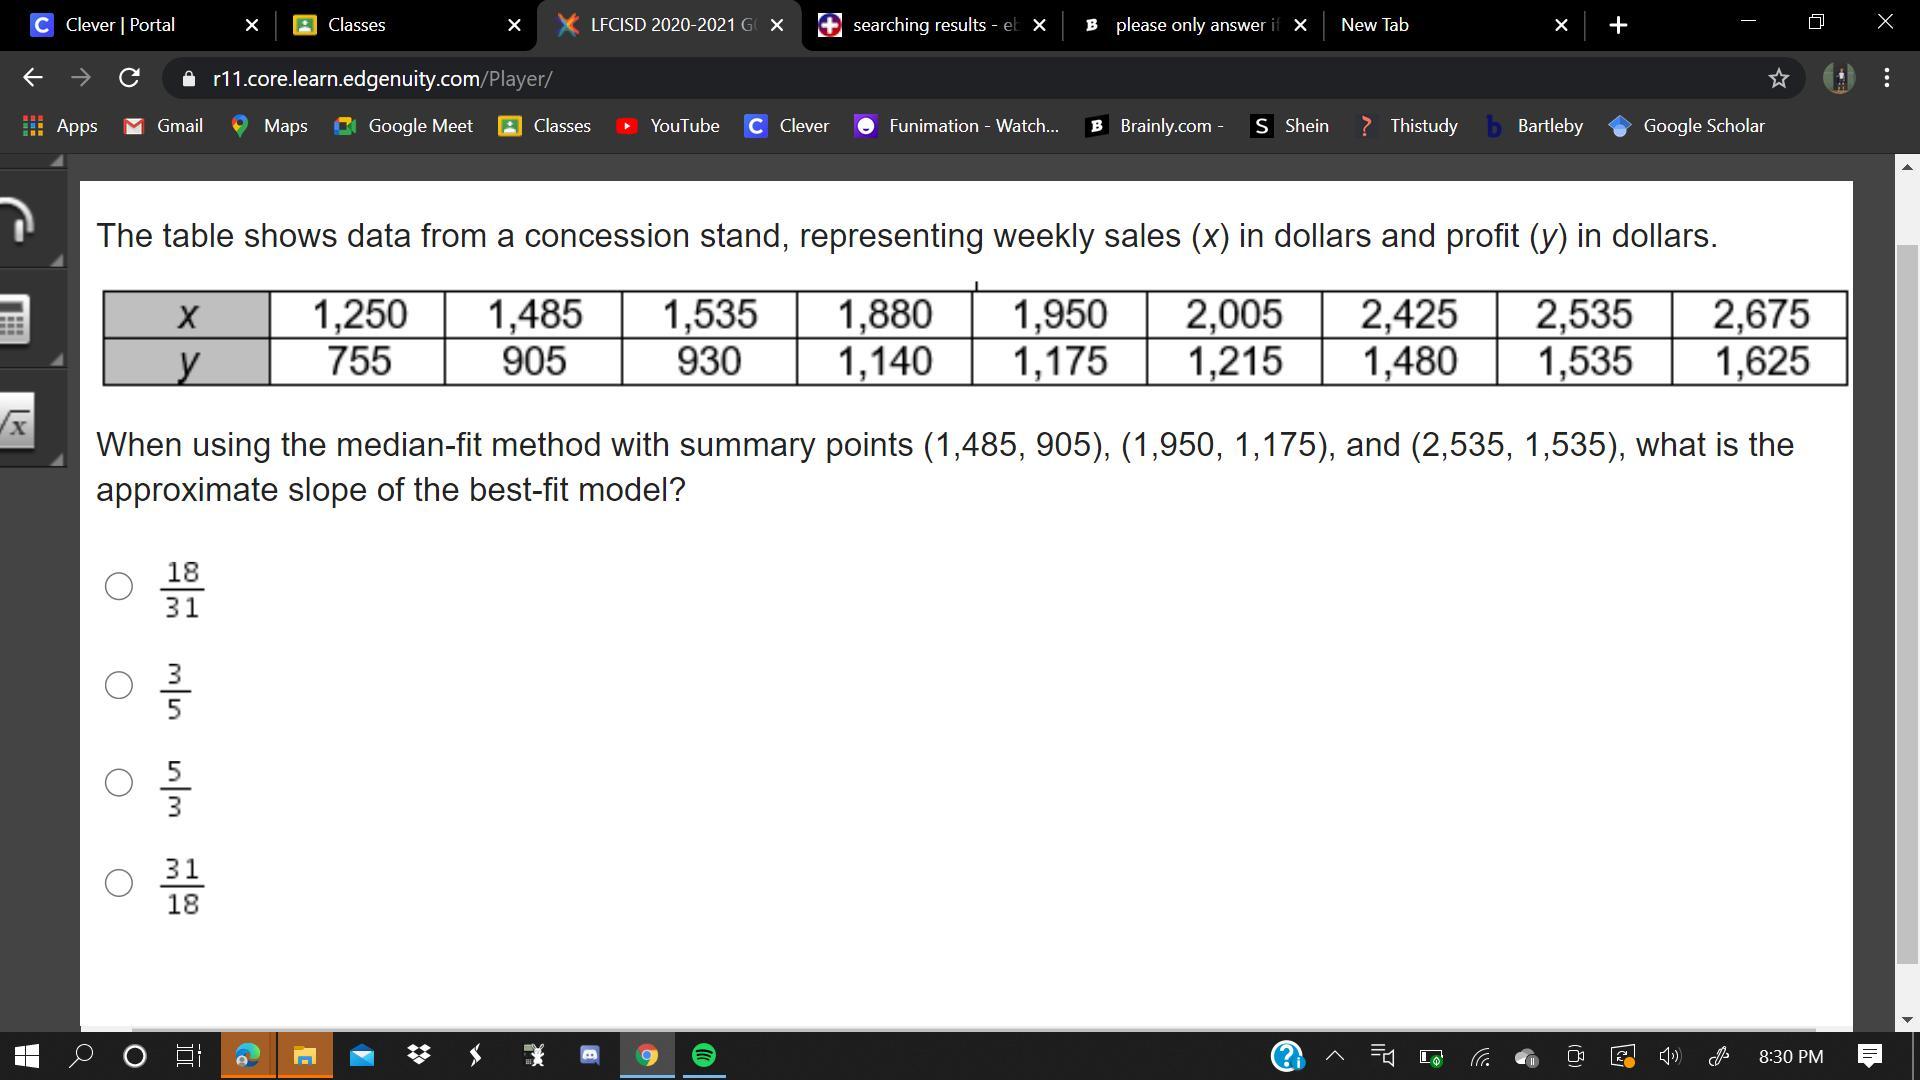Select the answer 18/31
Viewport: 1920px width, 1080px height.
(119, 587)
